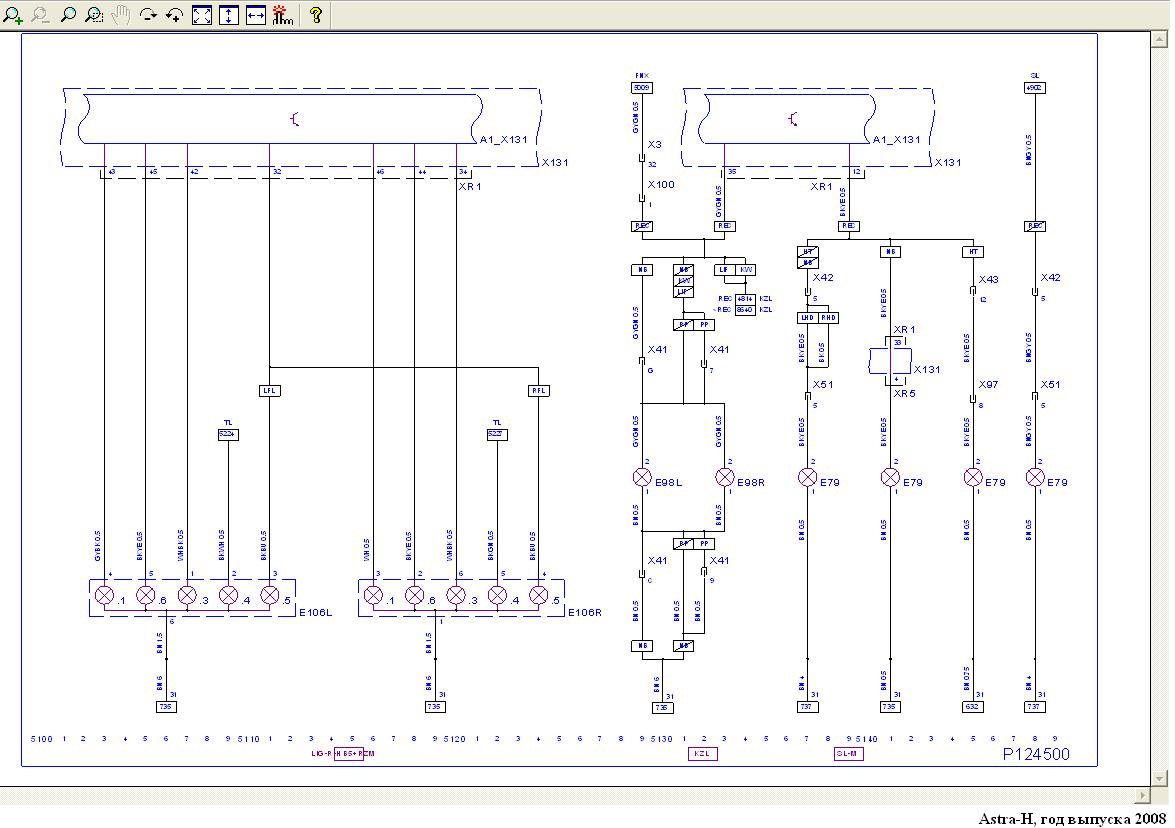Fit the whole diagram to window
The width and height of the screenshot is (1175, 828).
coord(202,15)
